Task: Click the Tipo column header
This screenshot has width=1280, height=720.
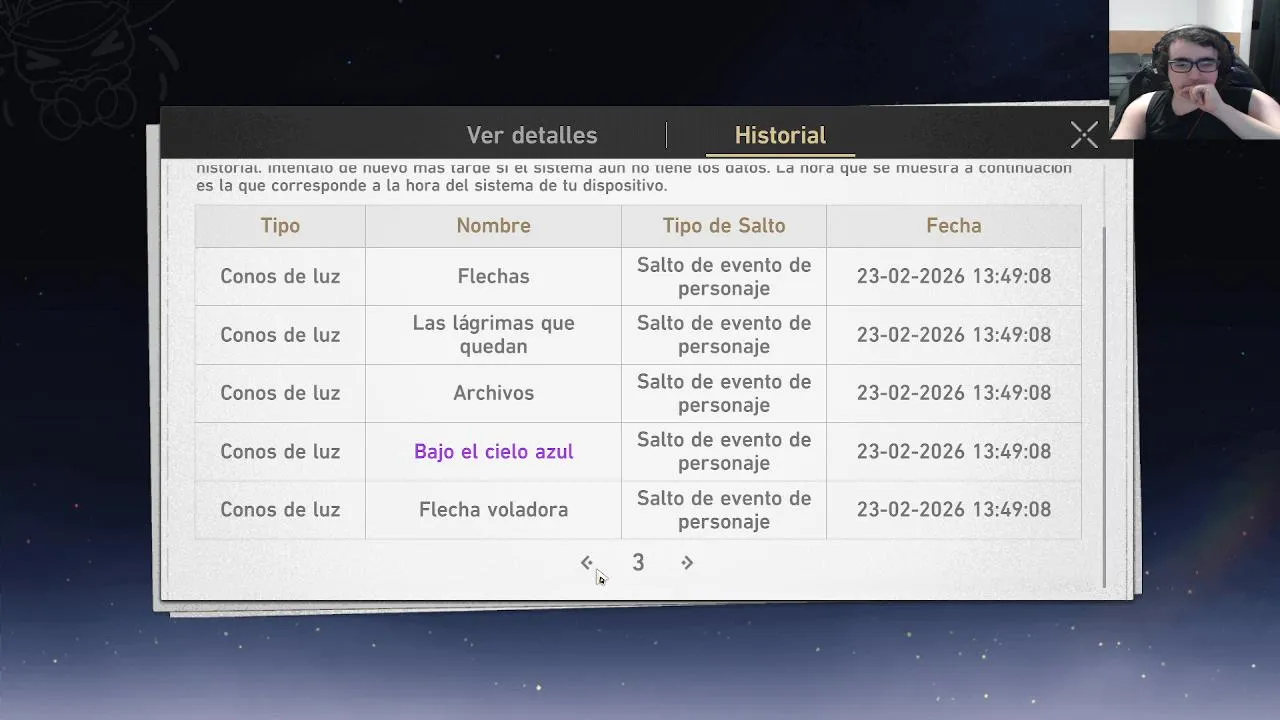Action: [280, 226]
